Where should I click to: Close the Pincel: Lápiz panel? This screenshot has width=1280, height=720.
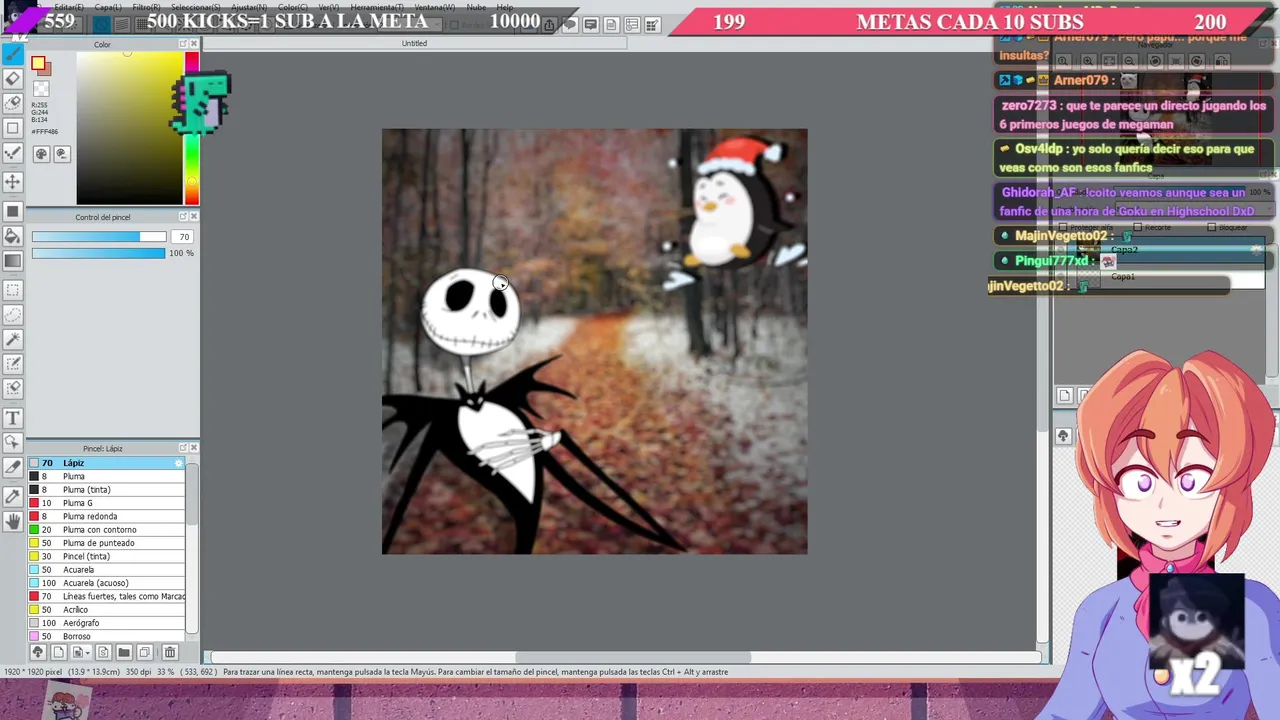coord(194,448)
